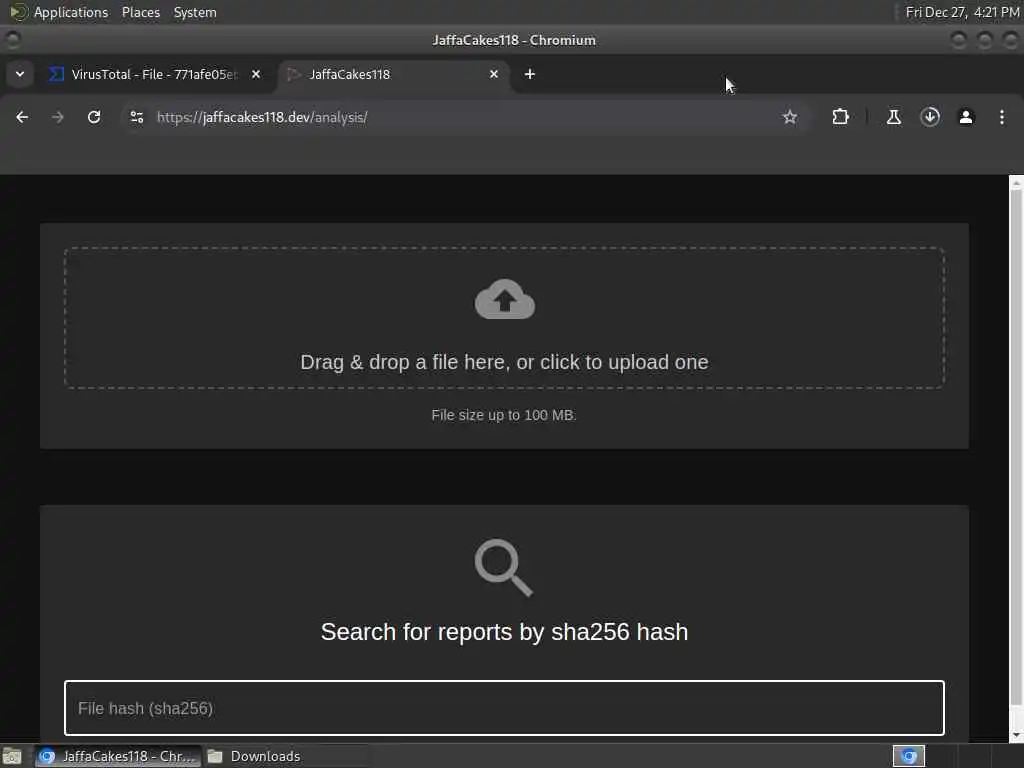
Task: Click the workspace switcher Chromium icon
Action: (x=909, y=756)
